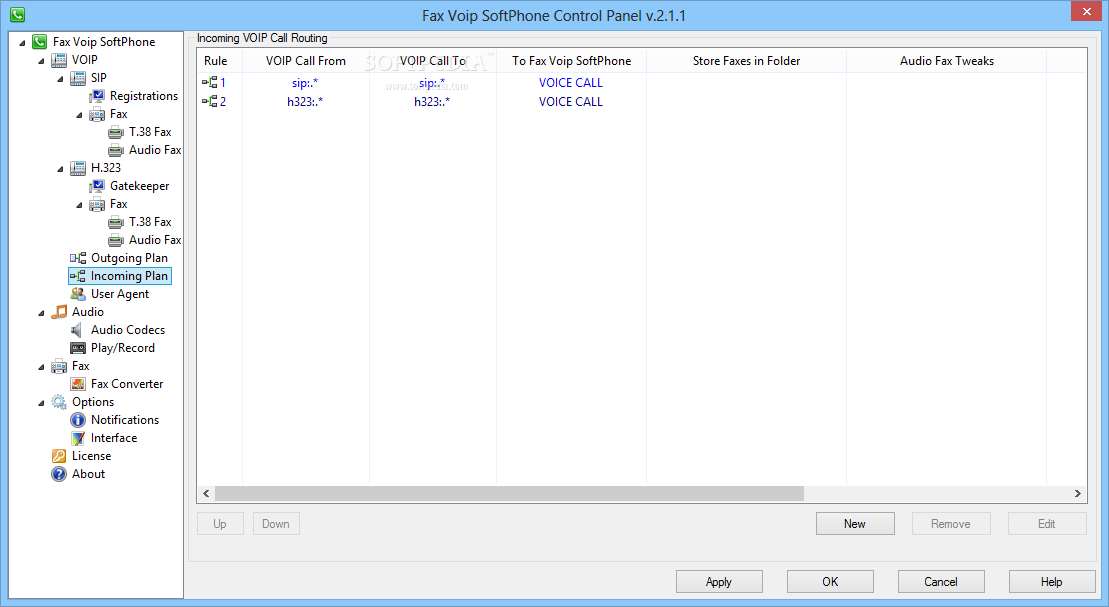Click the Audio Codecs speaker icon
This screenshot has height=607, width=1109.
(78, 330)
